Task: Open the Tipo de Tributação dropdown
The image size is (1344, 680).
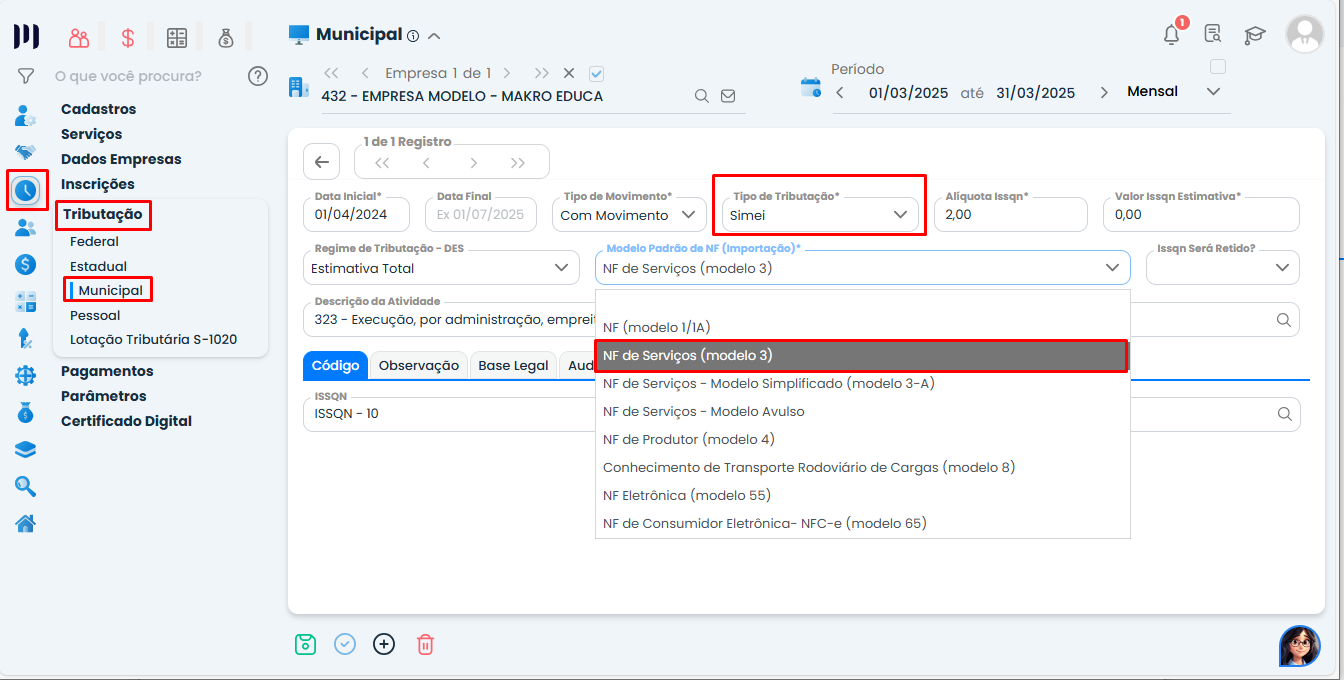Action: pos(820,215)
